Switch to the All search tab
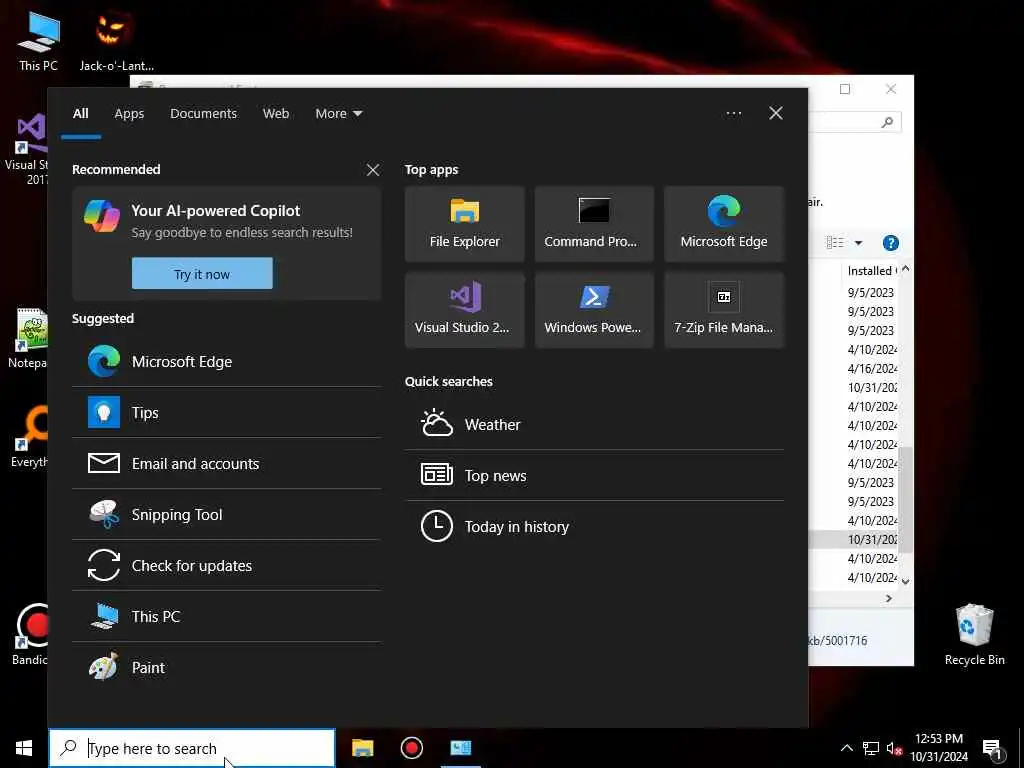 coord(80,114)
